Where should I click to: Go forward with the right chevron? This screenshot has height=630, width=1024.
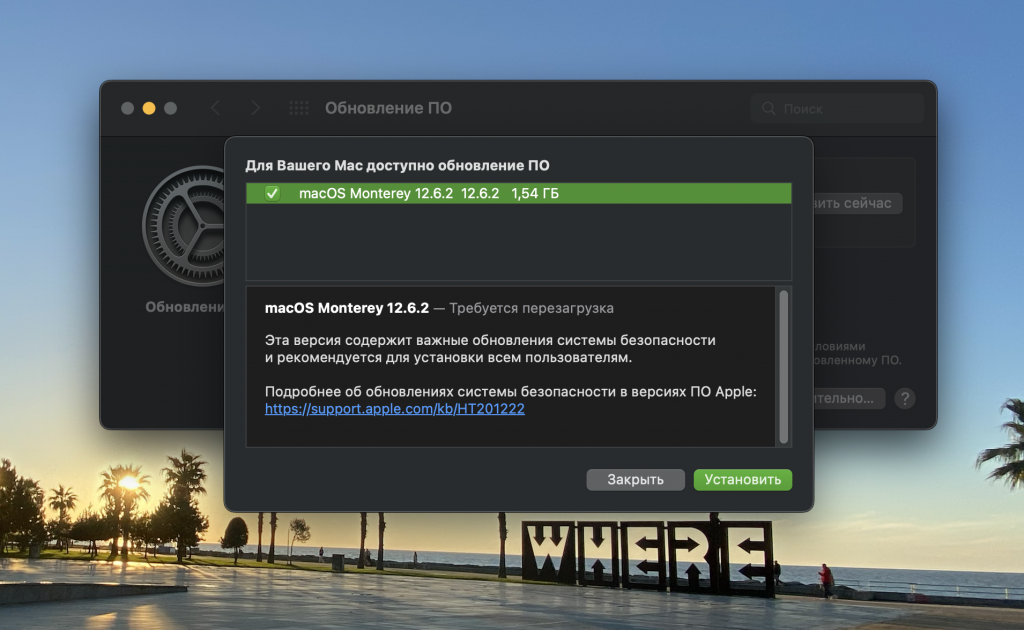tap(255, 108)
